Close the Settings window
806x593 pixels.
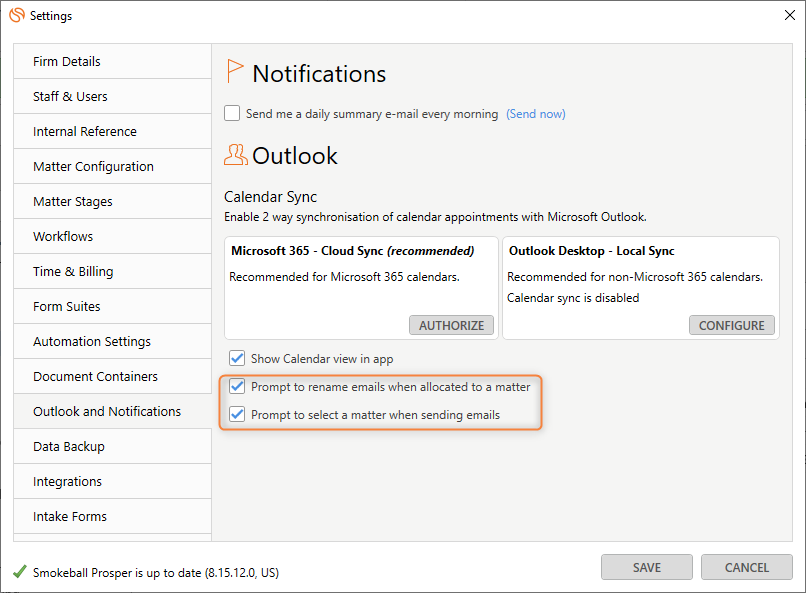click(790, 15)
